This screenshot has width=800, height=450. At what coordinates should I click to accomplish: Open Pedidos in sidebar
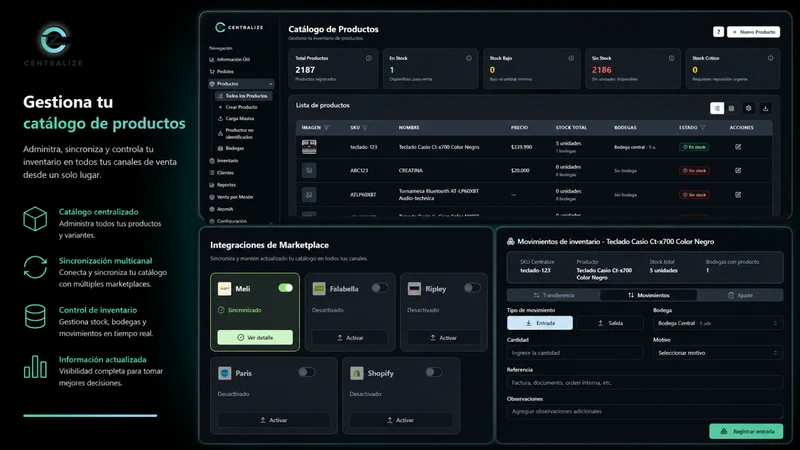click(222, 71)
